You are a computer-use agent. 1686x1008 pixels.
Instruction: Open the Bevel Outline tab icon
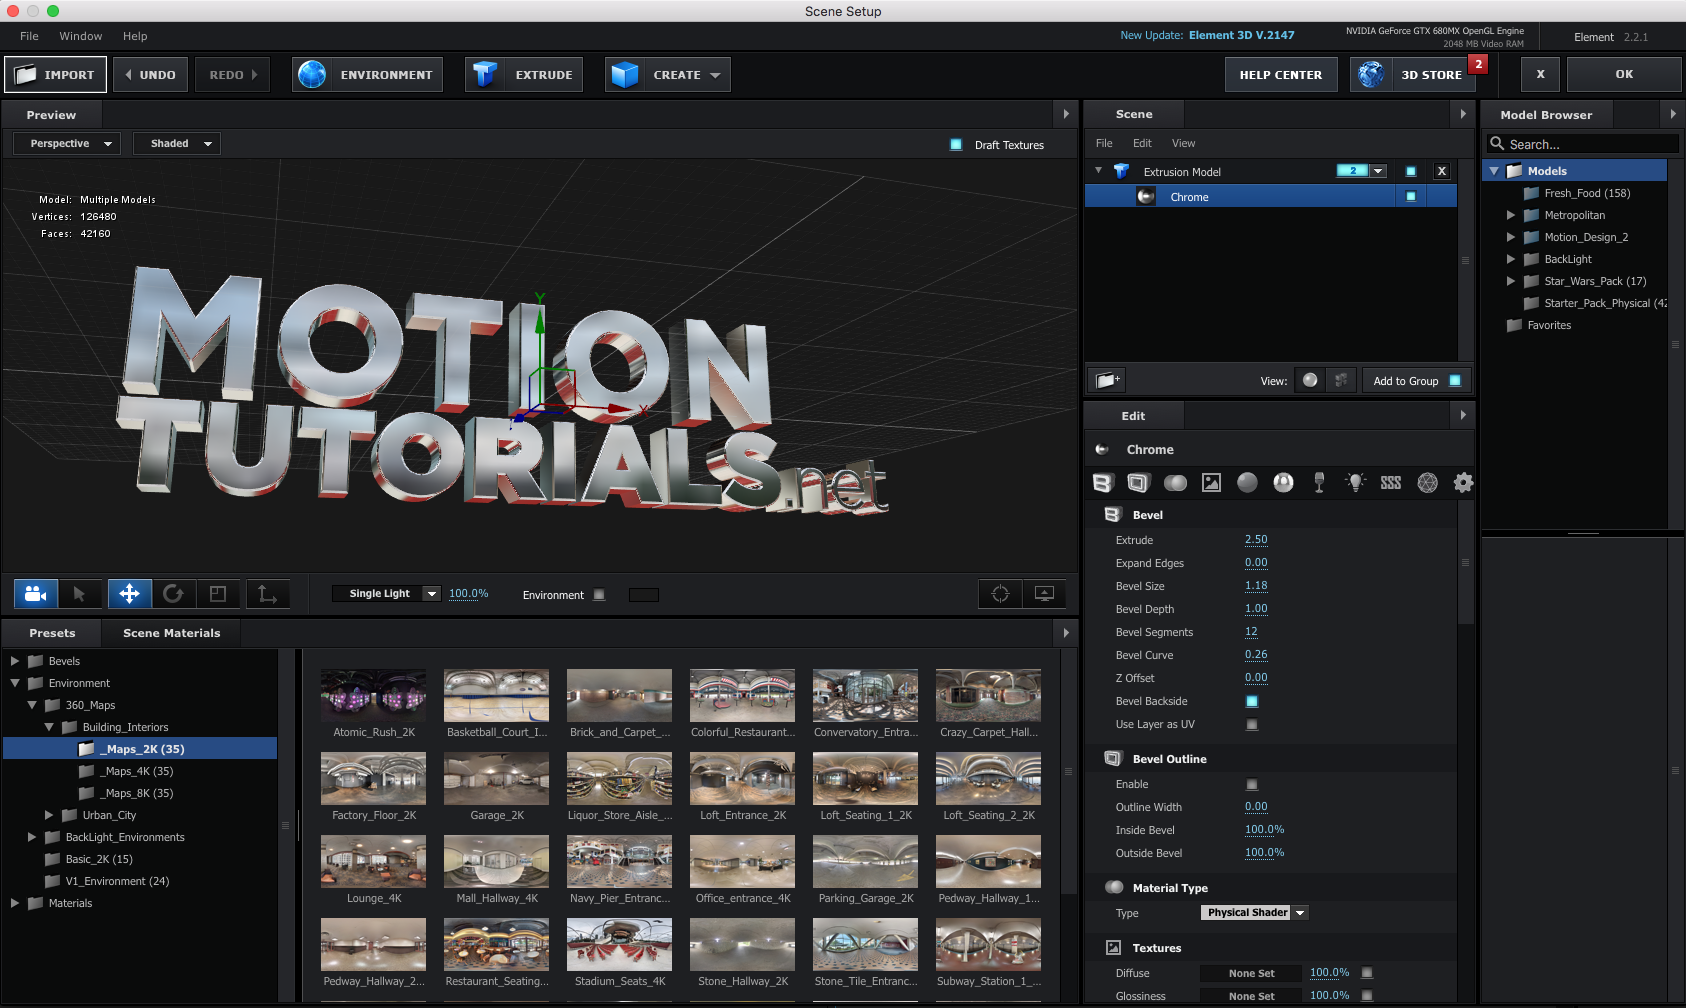(x=1138, y=483)
